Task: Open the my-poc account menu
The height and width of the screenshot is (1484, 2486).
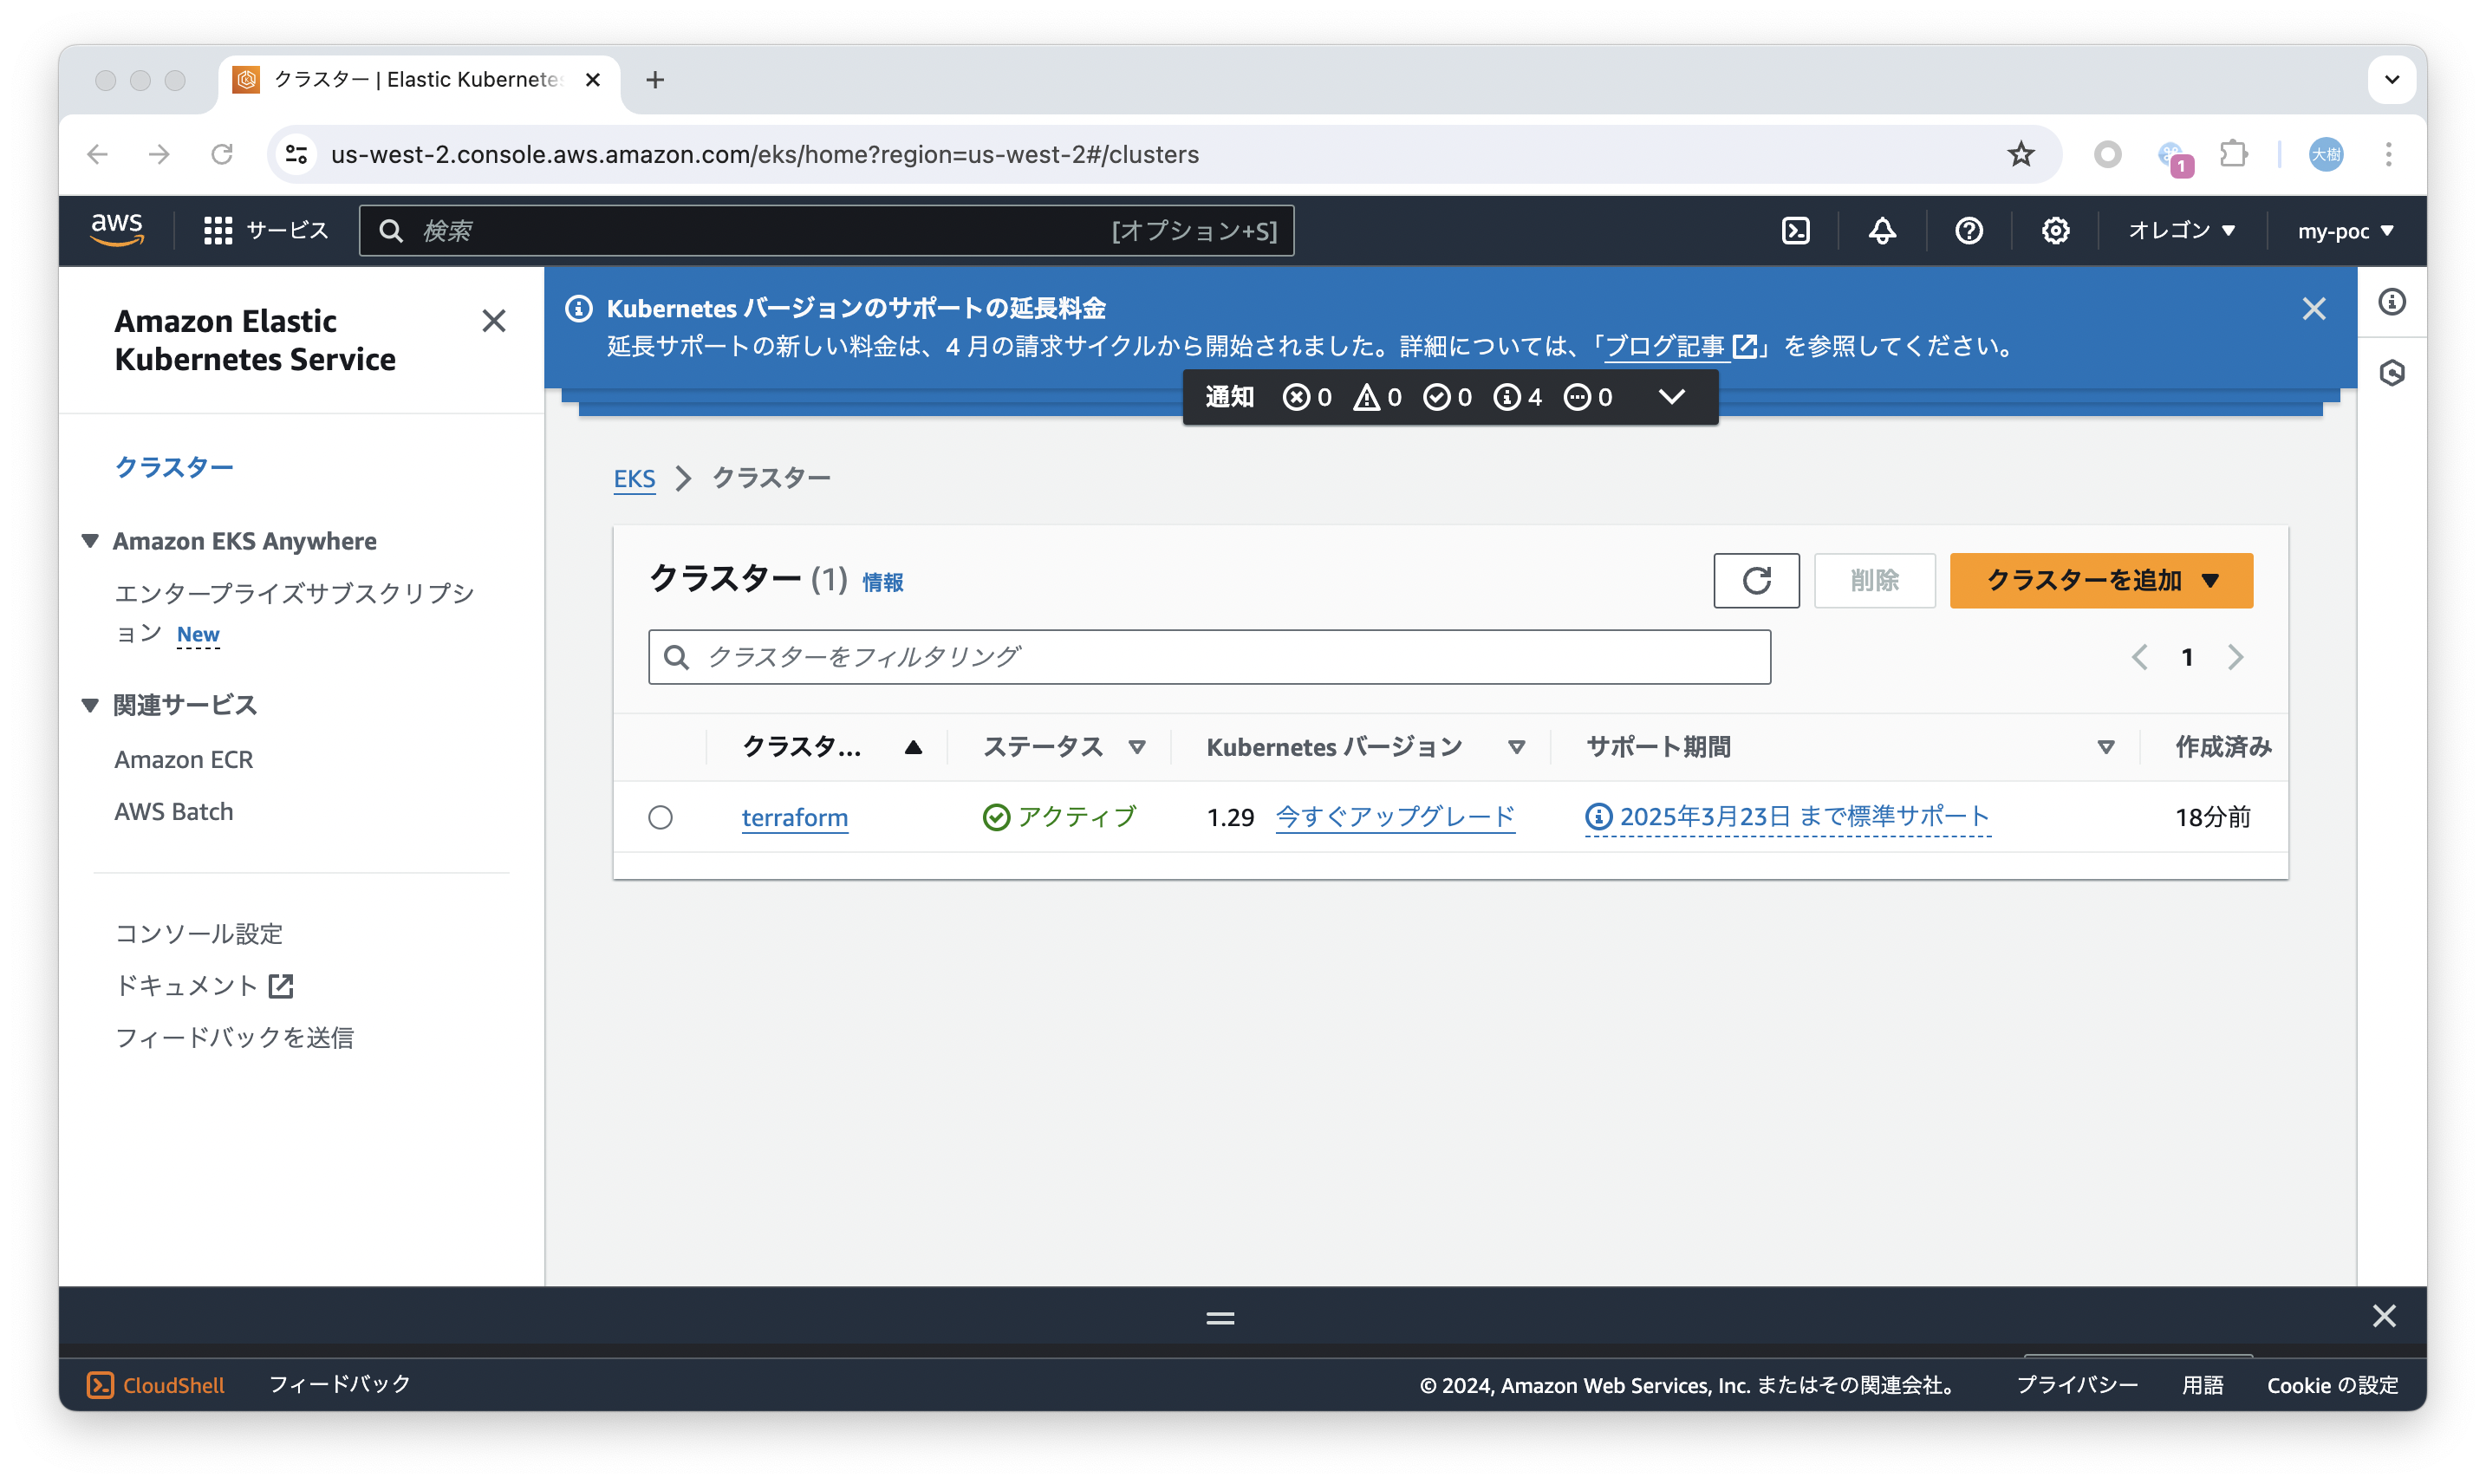Action: tap(2343, 230)
